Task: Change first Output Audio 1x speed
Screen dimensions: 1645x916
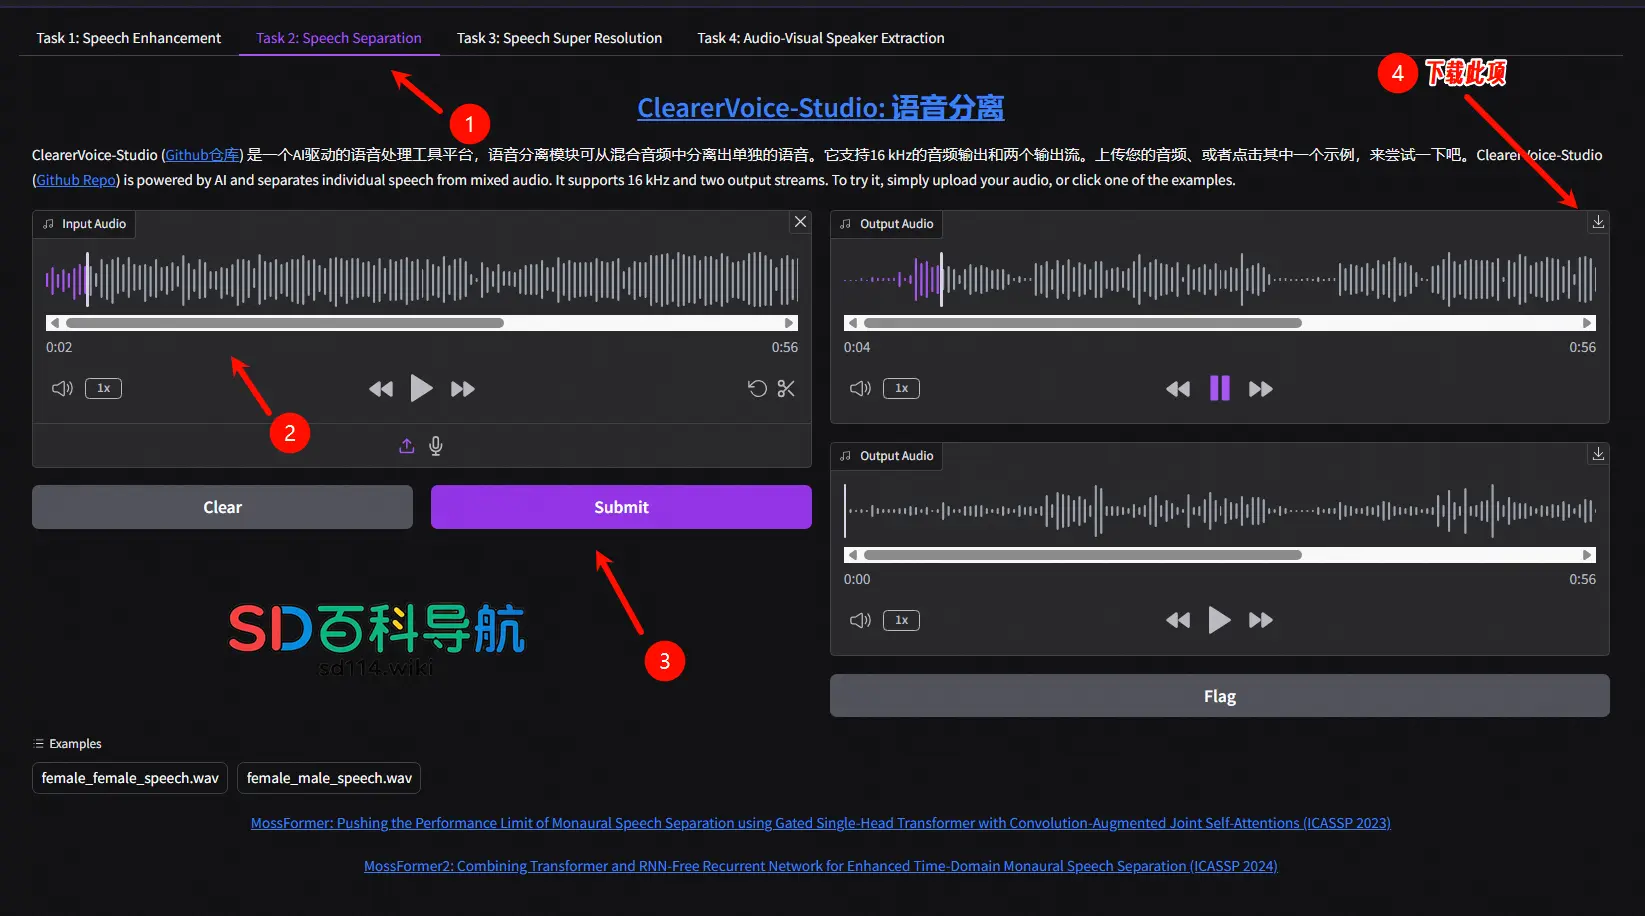Action: [901, 388]
